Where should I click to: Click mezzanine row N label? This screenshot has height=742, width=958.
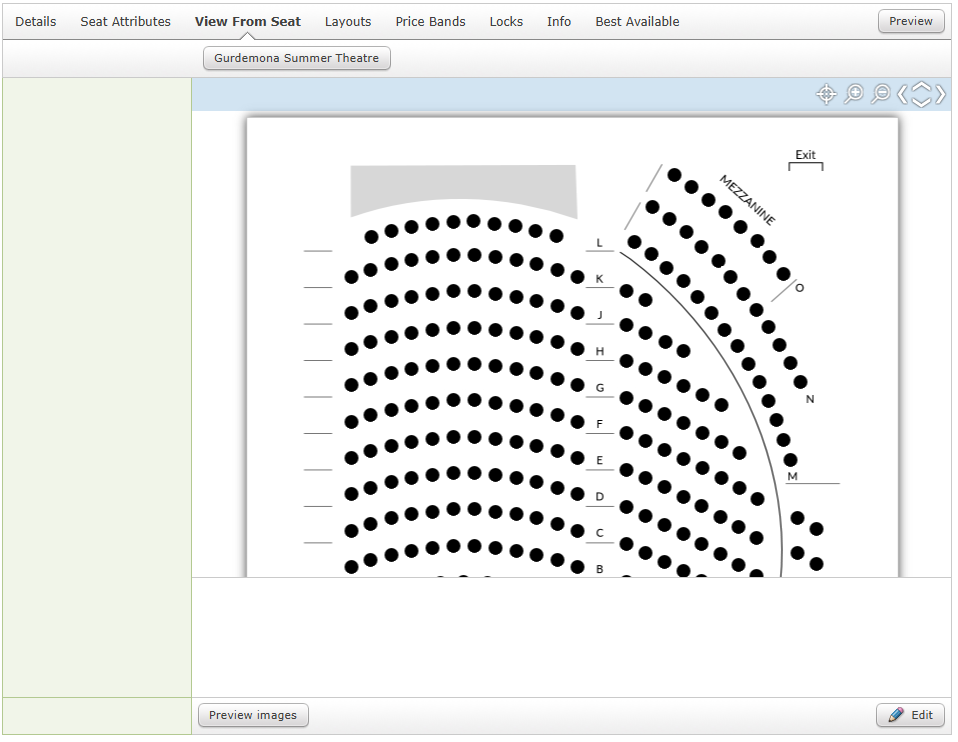(x=810, y=399)
